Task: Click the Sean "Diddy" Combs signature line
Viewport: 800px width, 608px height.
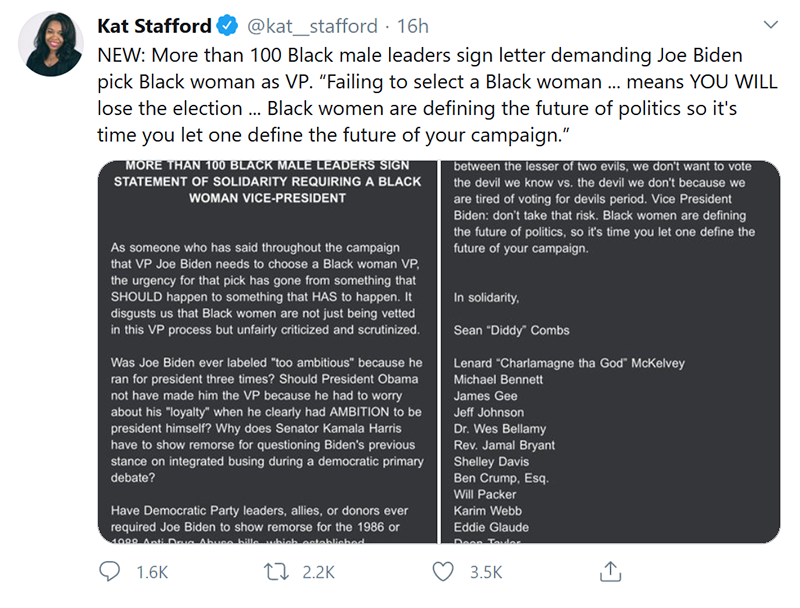Action: pos(511,330)
